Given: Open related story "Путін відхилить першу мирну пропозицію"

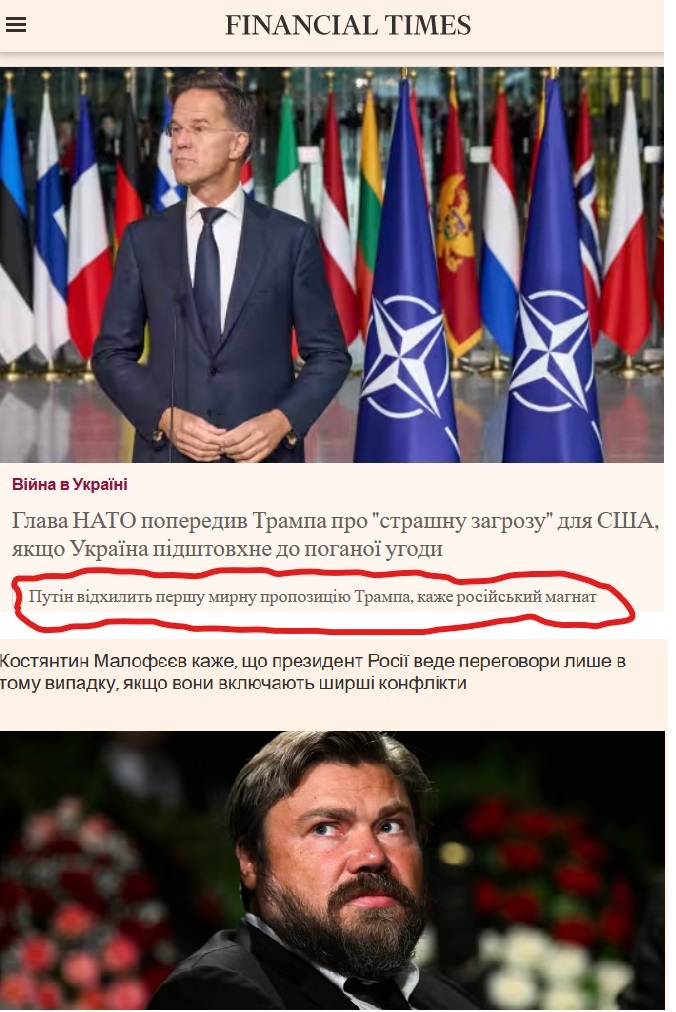Looking at the screenshot, I should pyautogui.click(x=312, y=596).
